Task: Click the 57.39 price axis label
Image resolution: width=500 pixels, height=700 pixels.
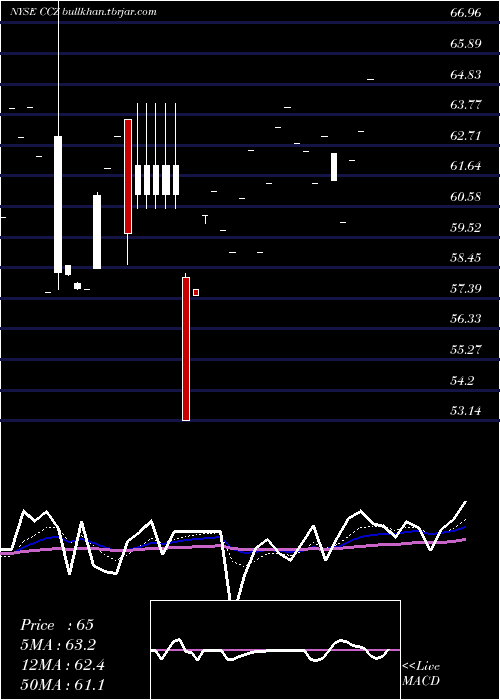Action: tap(466, 288)
